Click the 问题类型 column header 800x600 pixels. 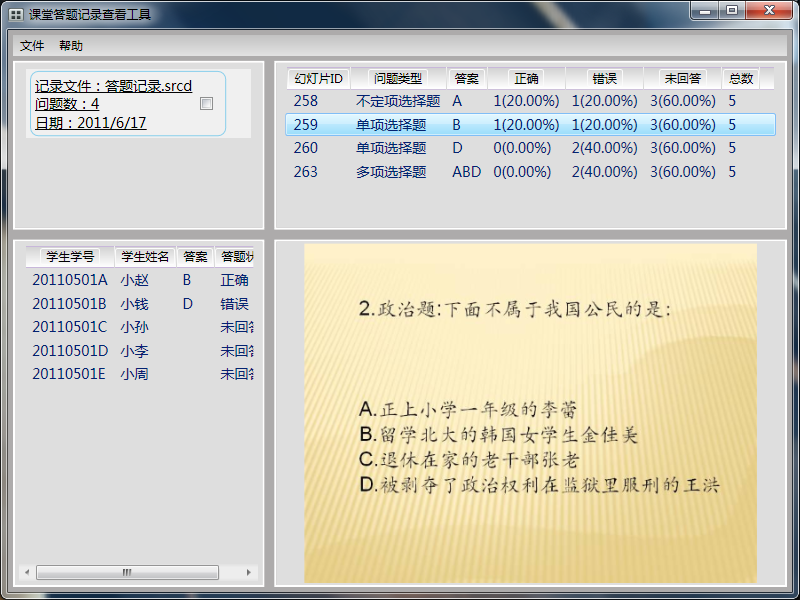click(398, 78)
